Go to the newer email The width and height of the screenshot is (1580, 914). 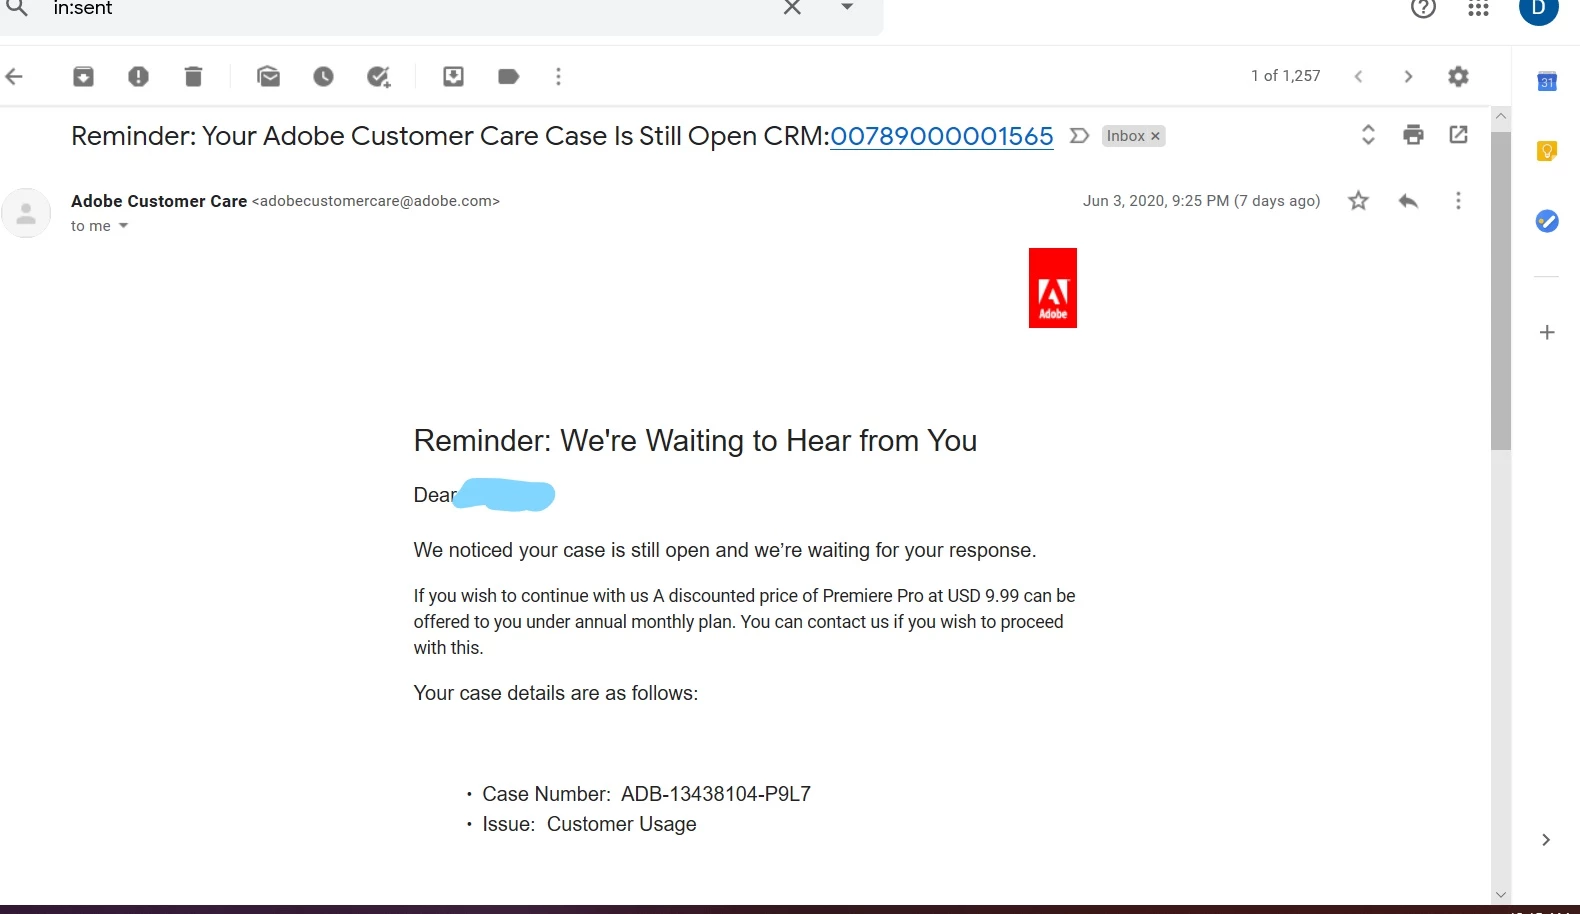pos(1358,76)
